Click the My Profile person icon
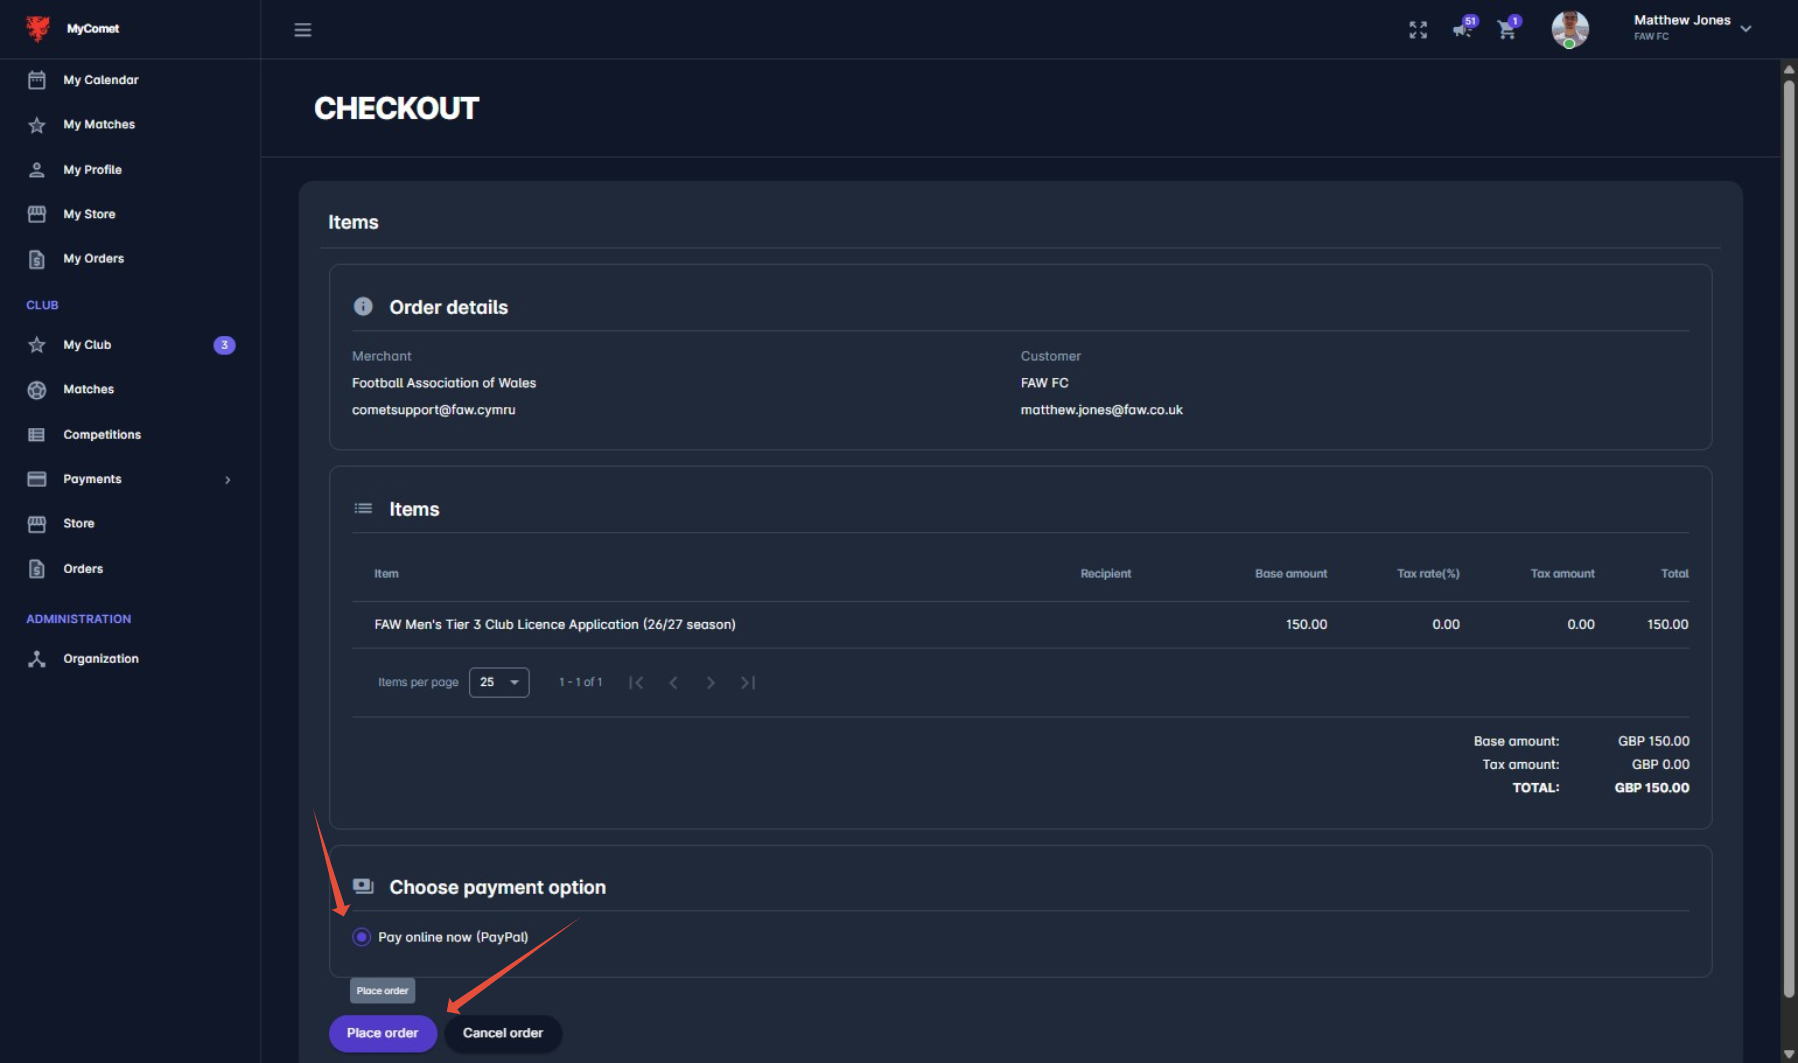 tap(37, 170)
